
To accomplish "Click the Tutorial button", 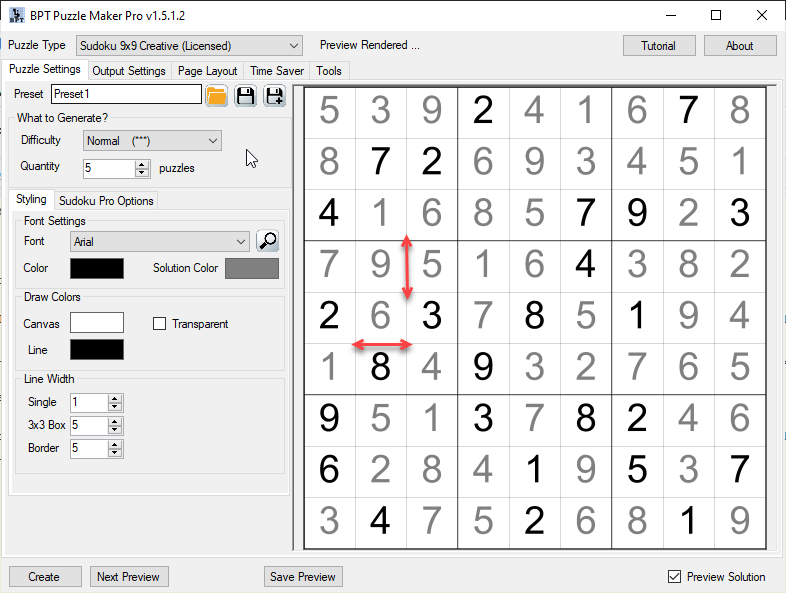I will (x=658, y=46).
